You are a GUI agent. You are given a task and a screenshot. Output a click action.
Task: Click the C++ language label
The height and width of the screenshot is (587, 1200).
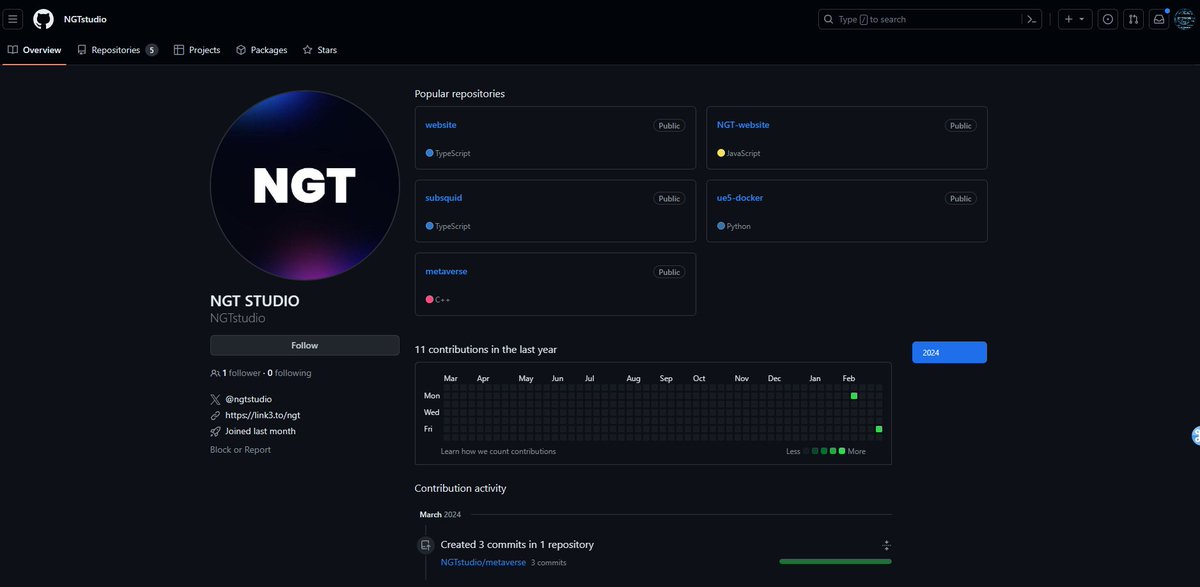click(x=443, y=299)
